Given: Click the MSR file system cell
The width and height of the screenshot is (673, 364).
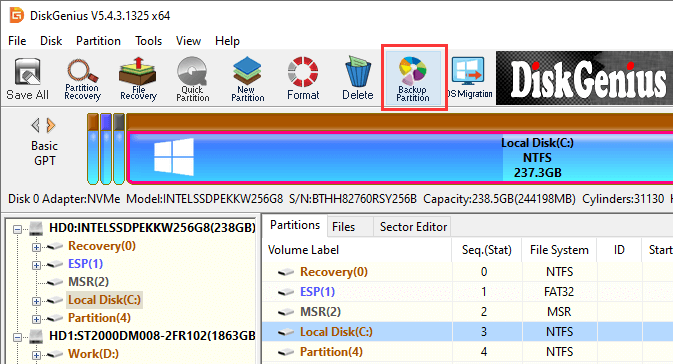Looking at the screenshot, I should (559, 312).
